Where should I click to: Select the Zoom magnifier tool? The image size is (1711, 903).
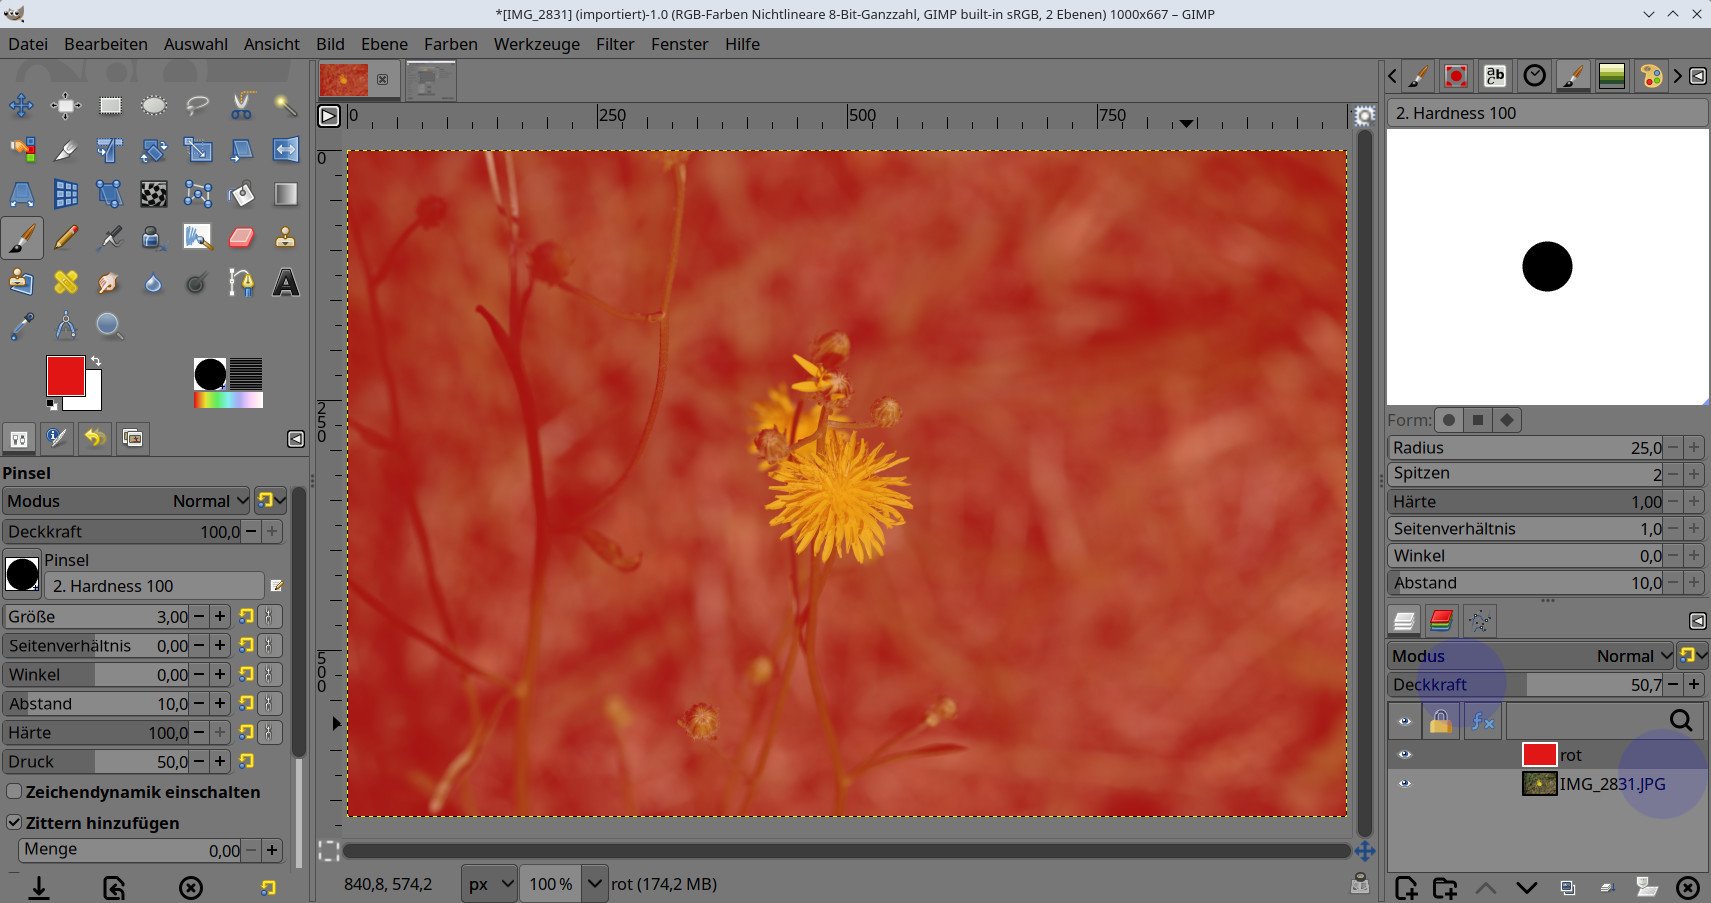(109, 326)
